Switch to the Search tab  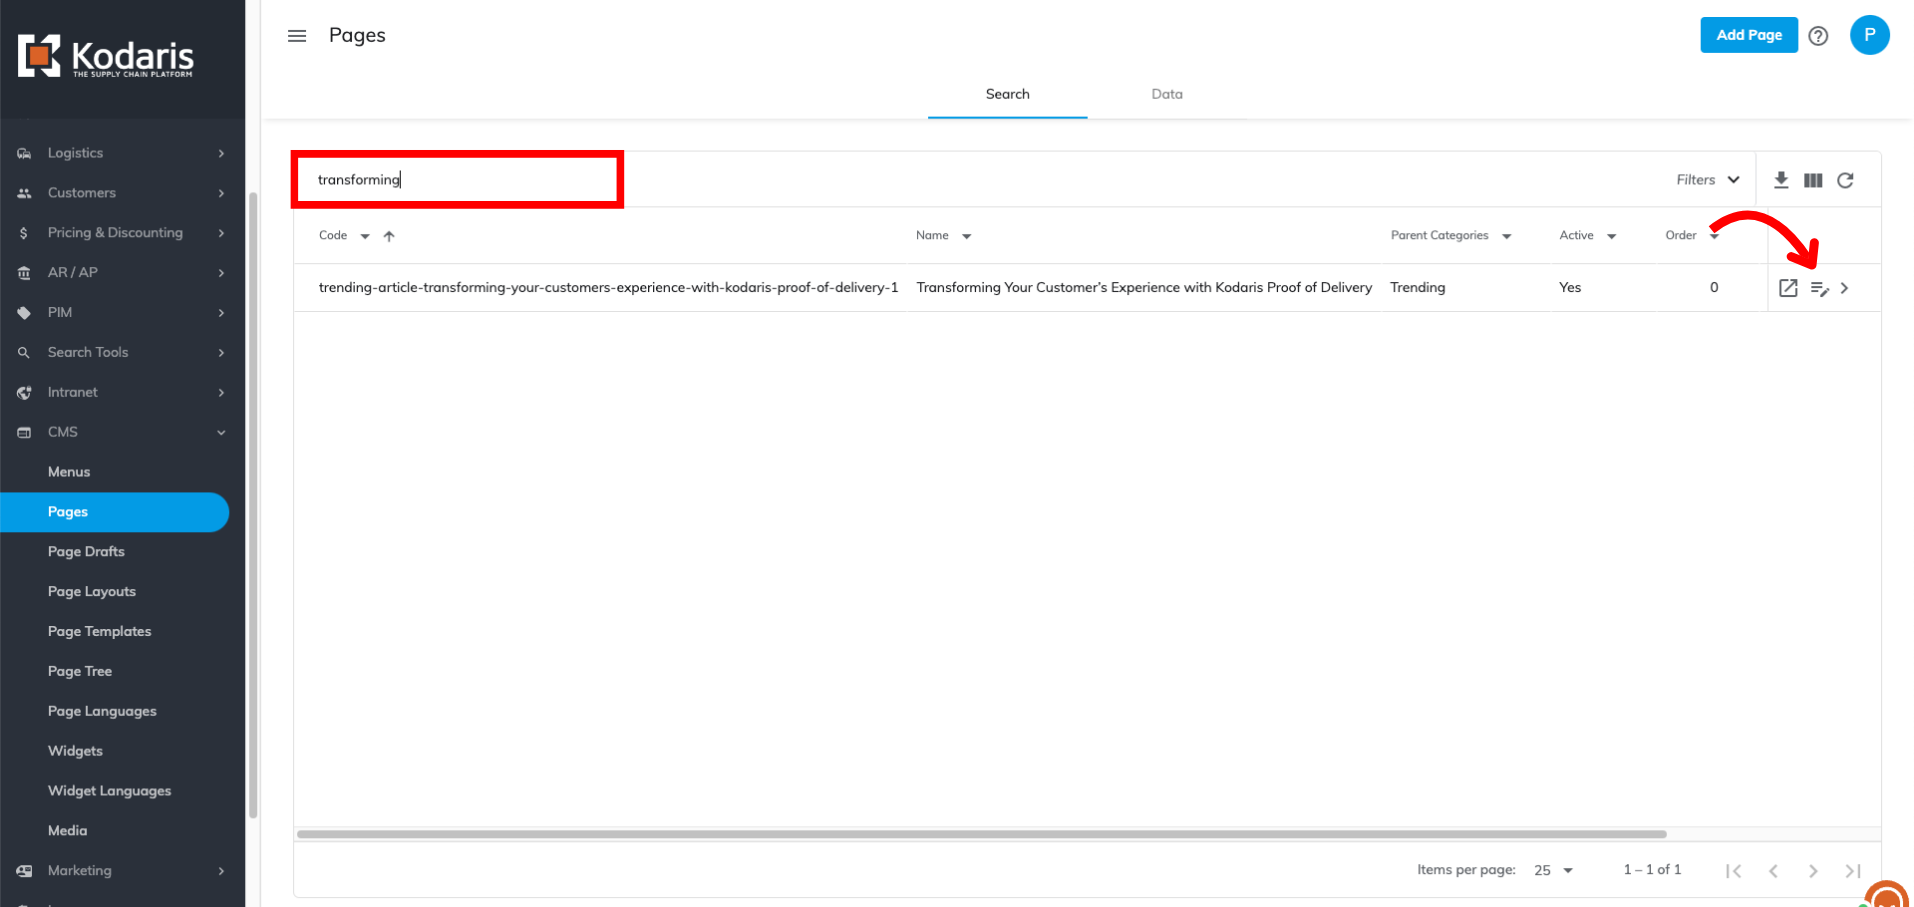1007,94
